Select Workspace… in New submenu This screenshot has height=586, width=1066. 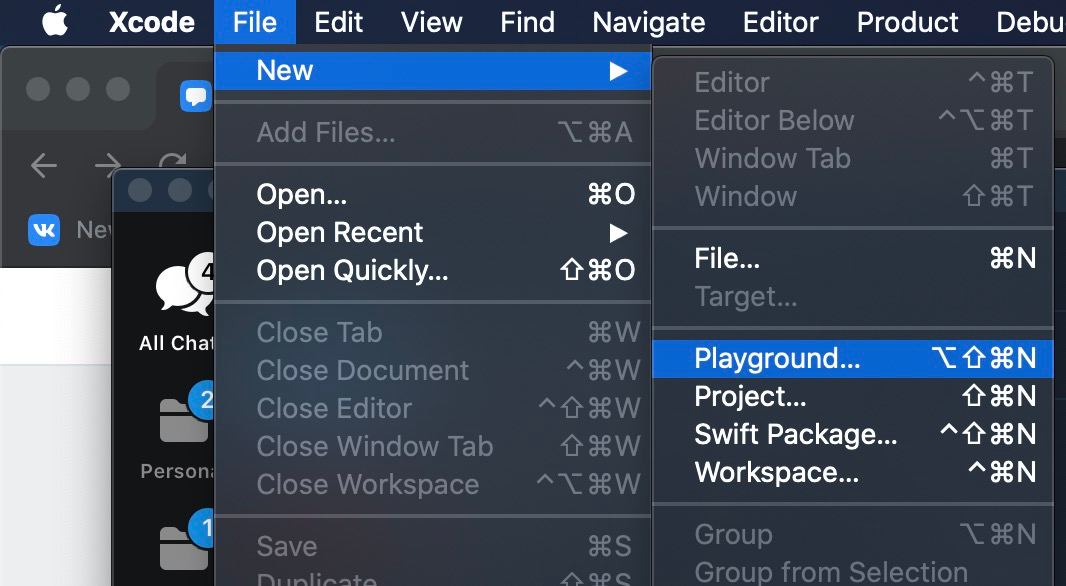(x=853, y=472)
